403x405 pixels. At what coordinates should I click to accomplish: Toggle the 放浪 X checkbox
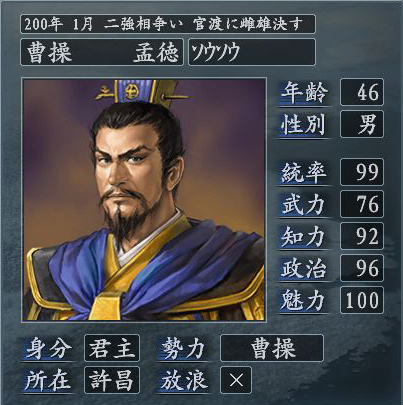coord(236,380)
